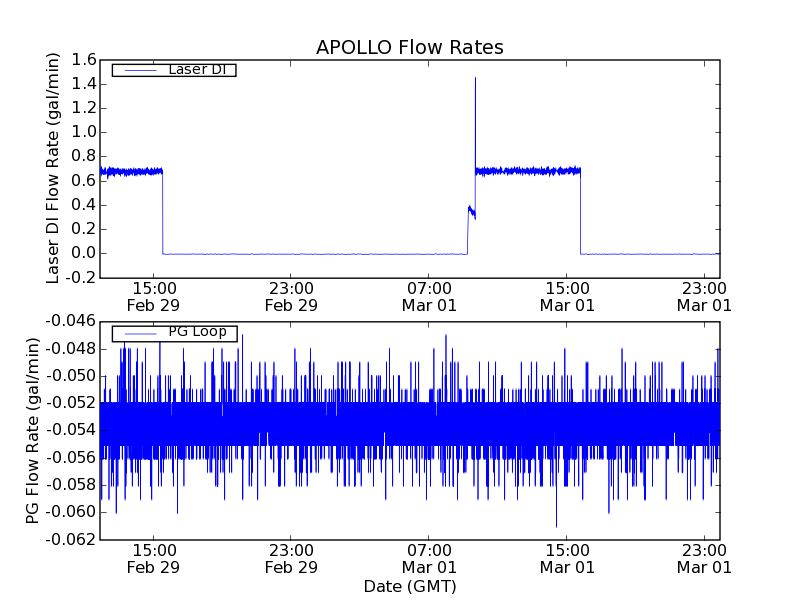The image size is (800, 600).
Task: Click "15:00 Mar 01" under the Laser DI plot
Action: [567, 297]
